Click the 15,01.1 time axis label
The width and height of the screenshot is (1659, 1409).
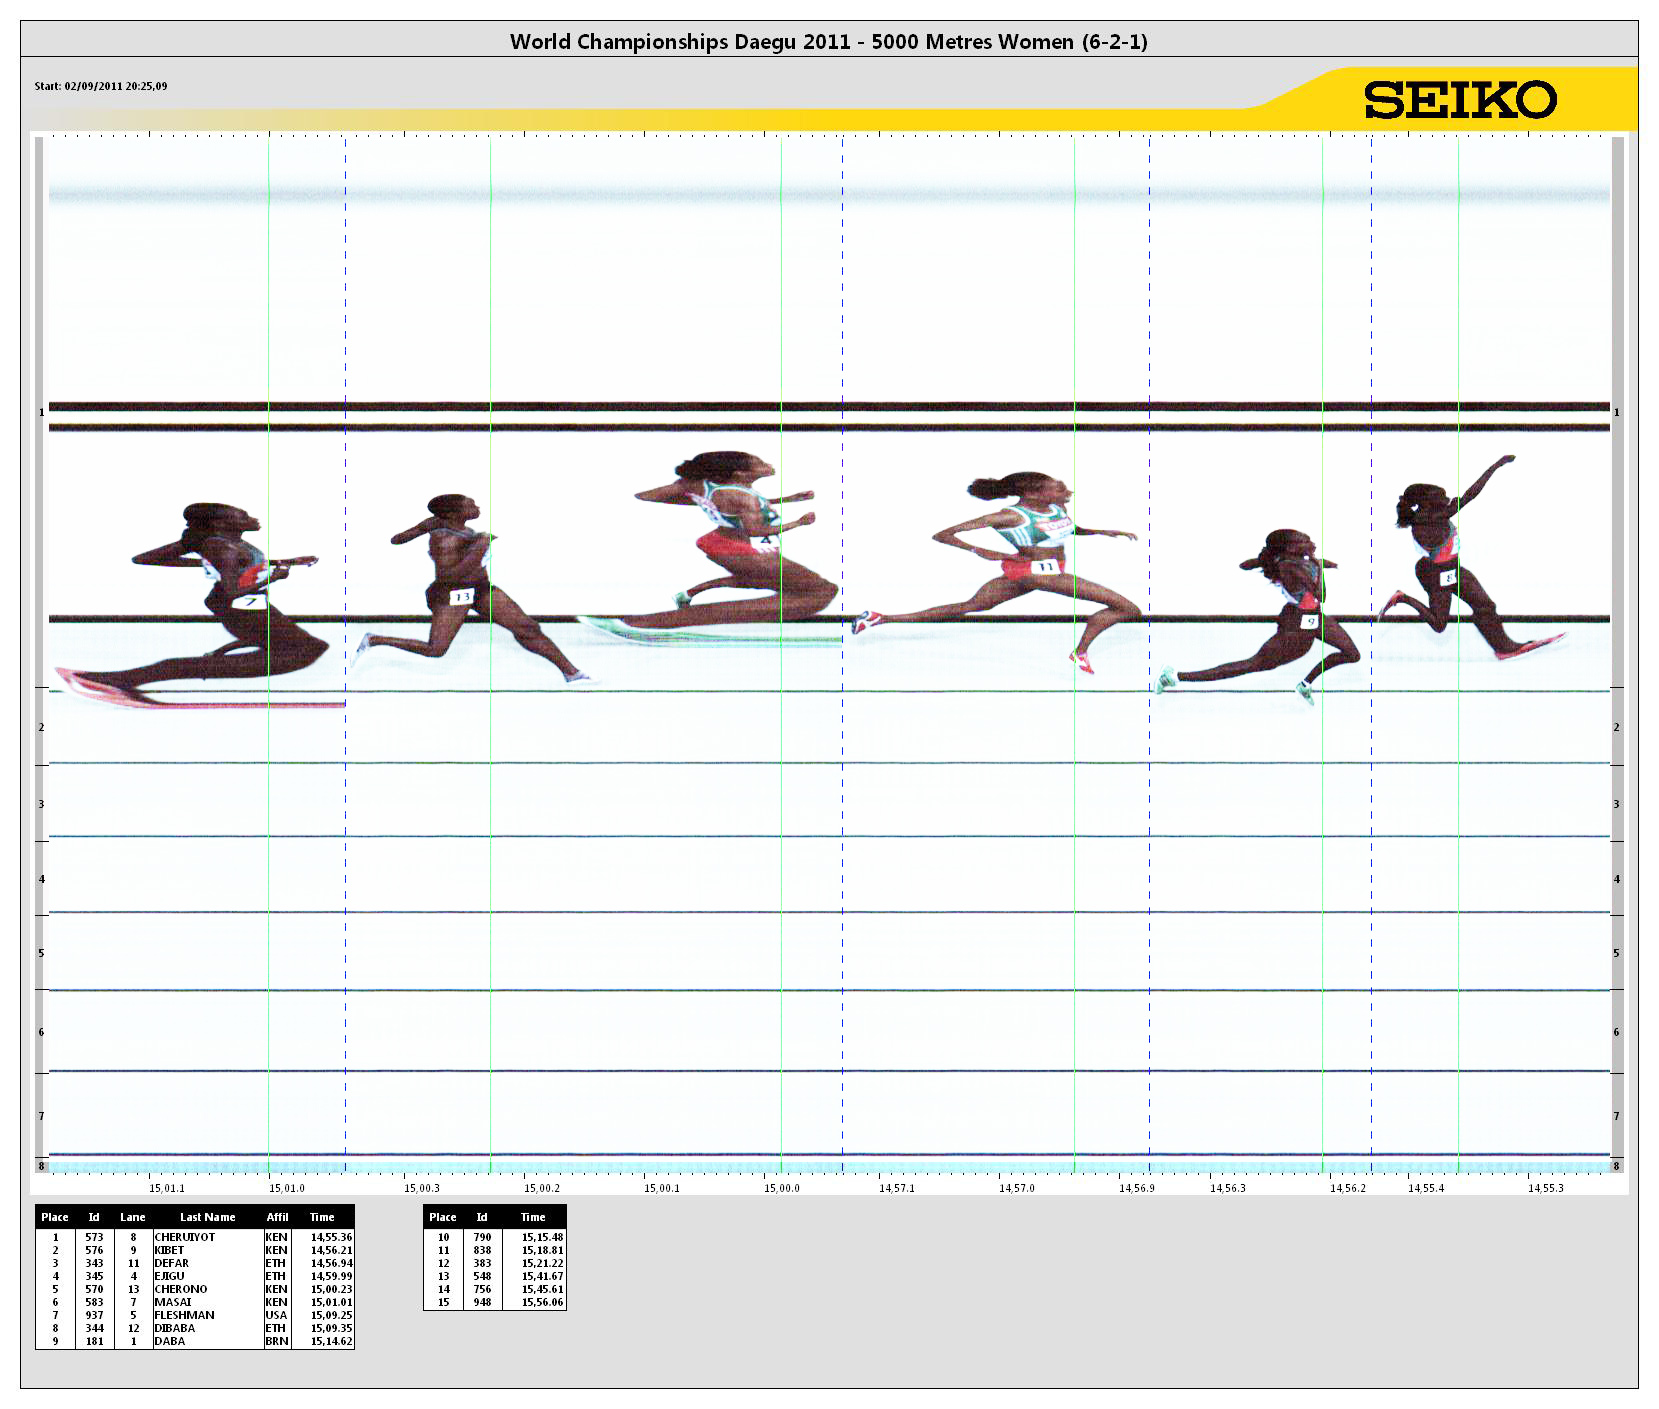click(x=167, y=1188)
